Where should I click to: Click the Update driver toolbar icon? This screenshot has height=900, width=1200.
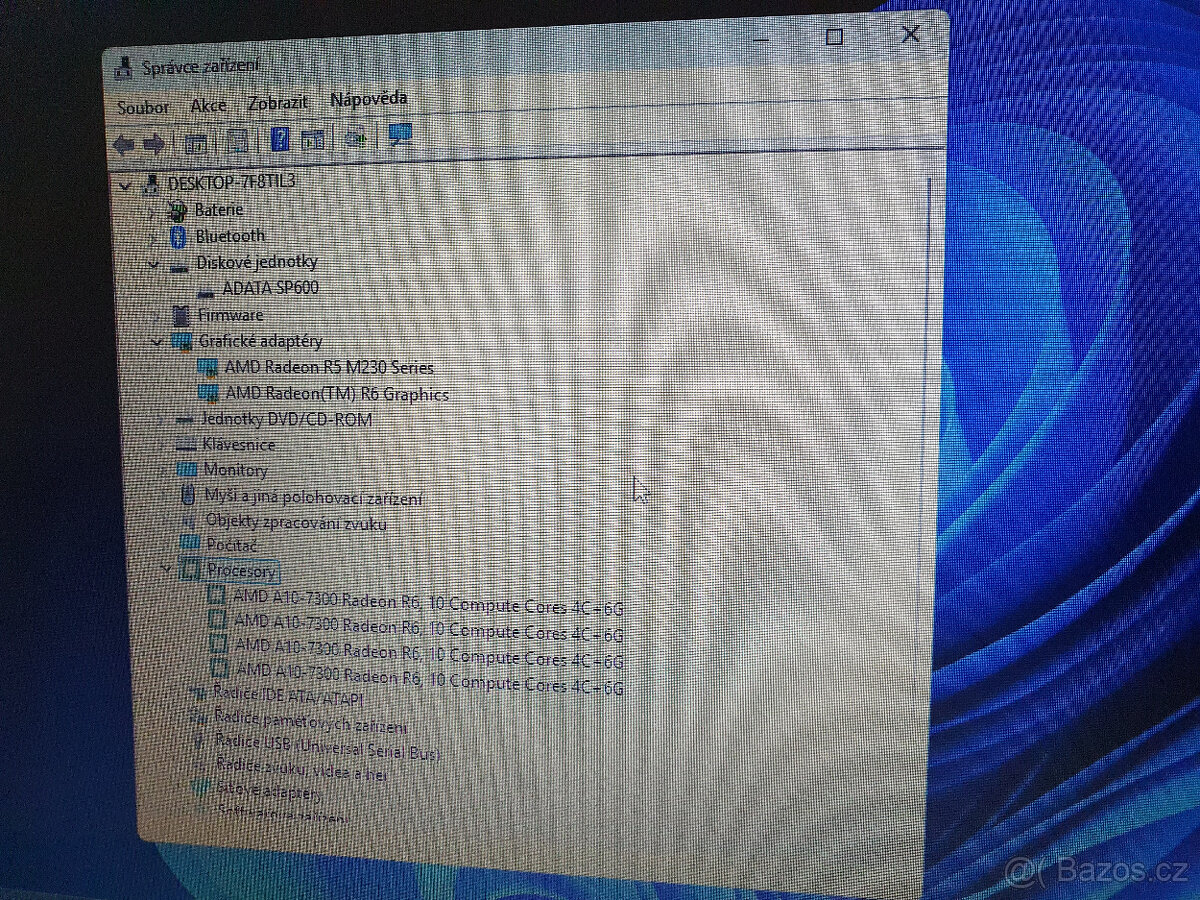(x=313, y=138)
